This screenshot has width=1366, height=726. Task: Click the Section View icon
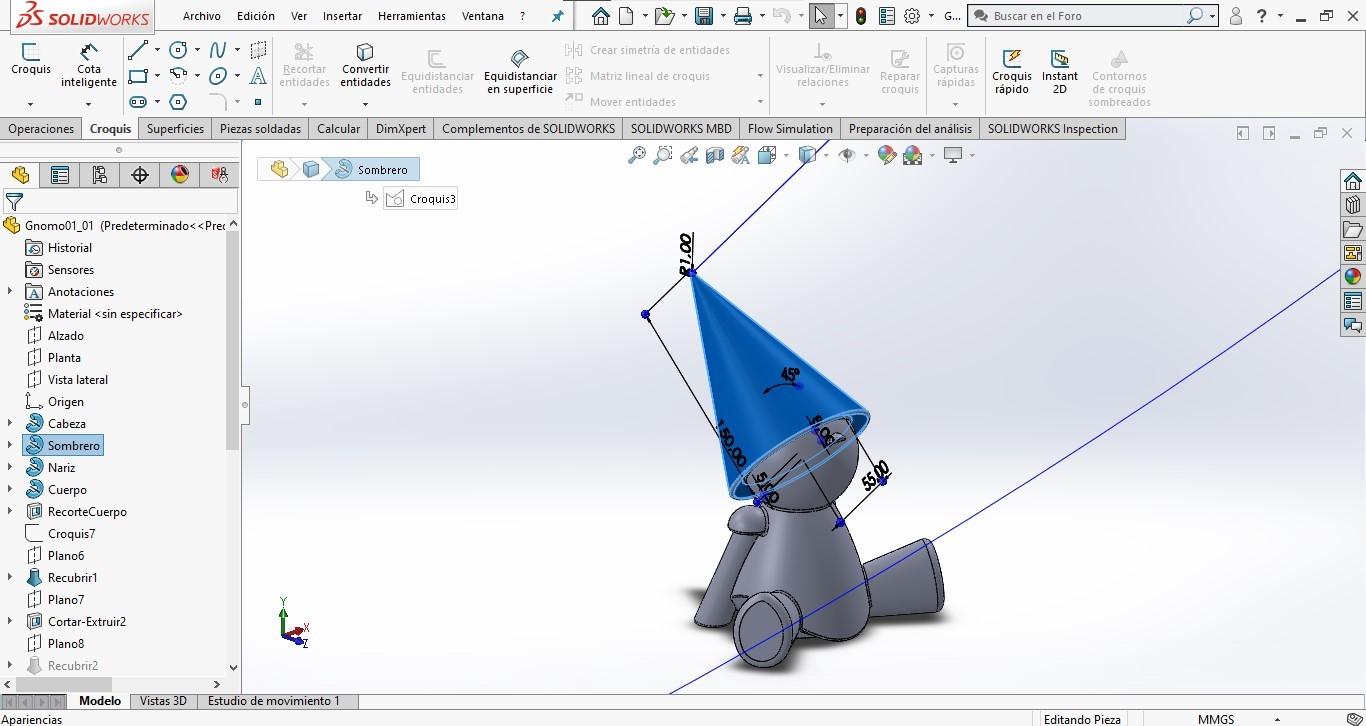715,155
